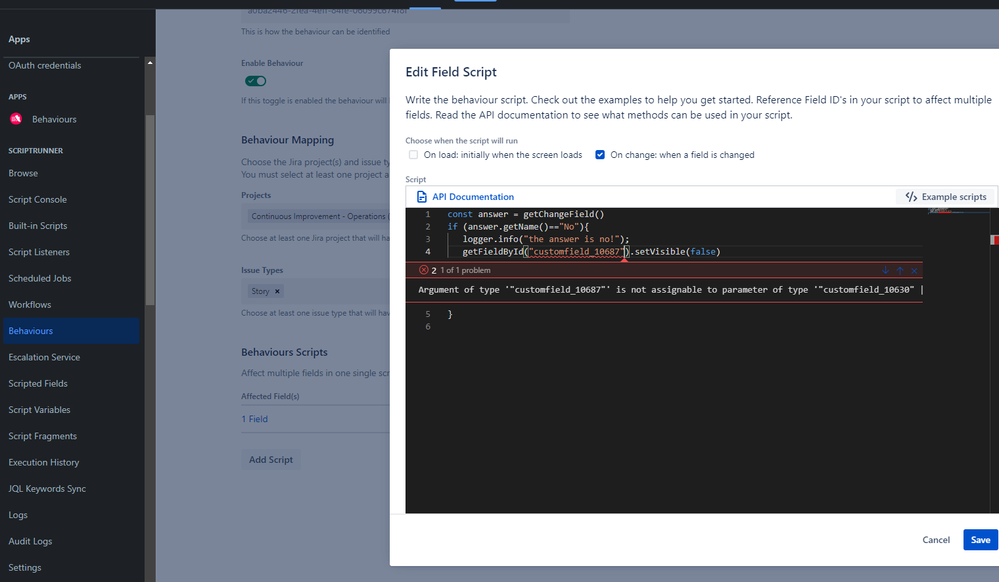Click sidebar scrollbar up arrow
The image size is (999, 582).
pyautogui.click(x=150, y=62)
